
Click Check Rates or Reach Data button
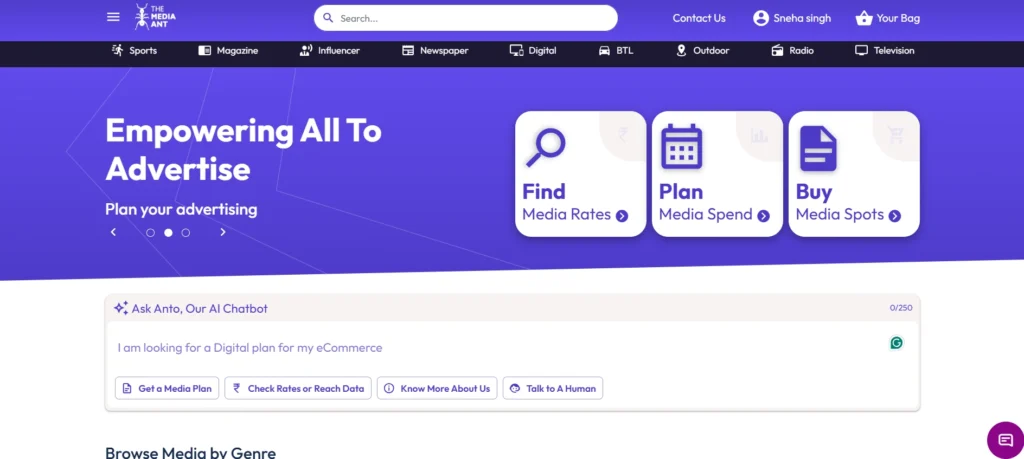click(x=298, y=388)
